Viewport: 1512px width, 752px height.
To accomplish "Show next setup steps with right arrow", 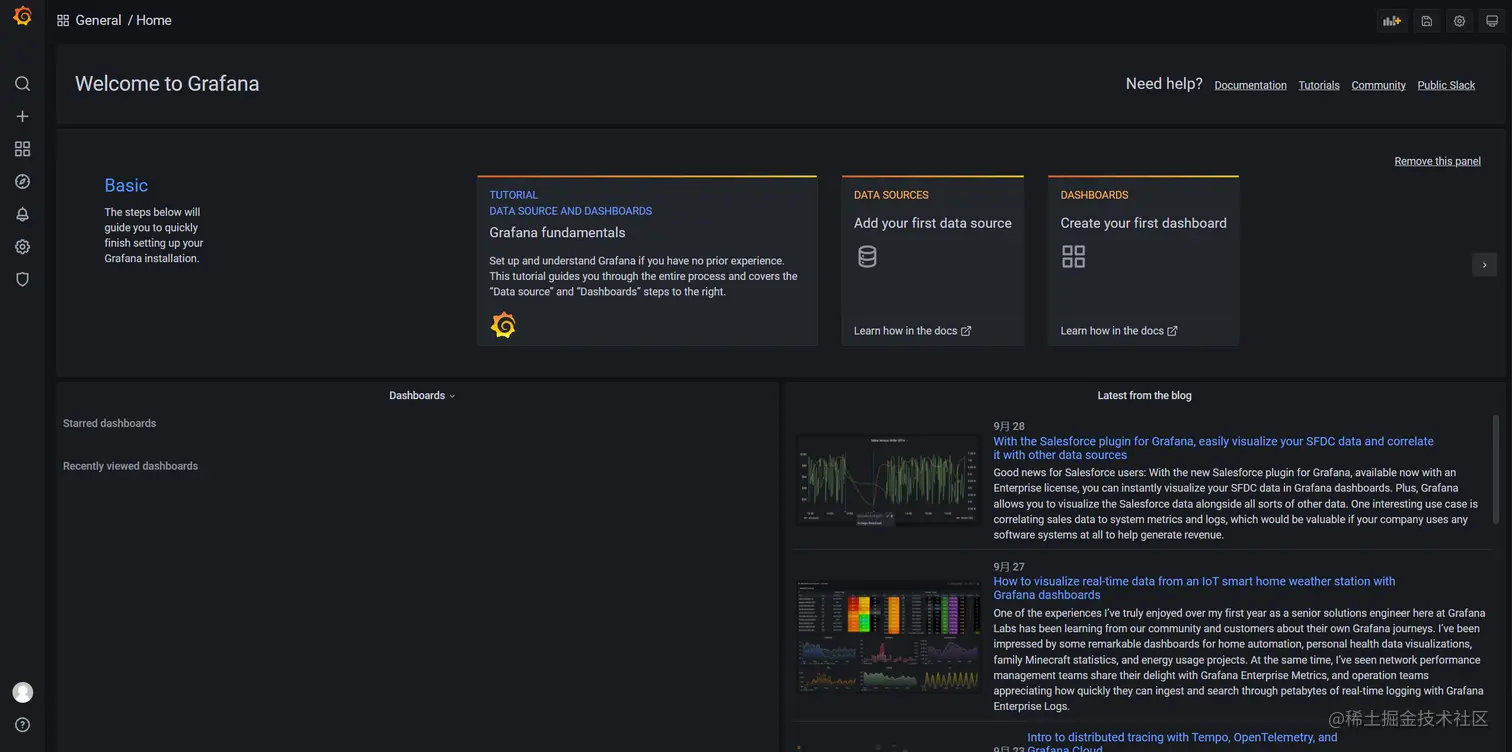I will point(1484,265).
